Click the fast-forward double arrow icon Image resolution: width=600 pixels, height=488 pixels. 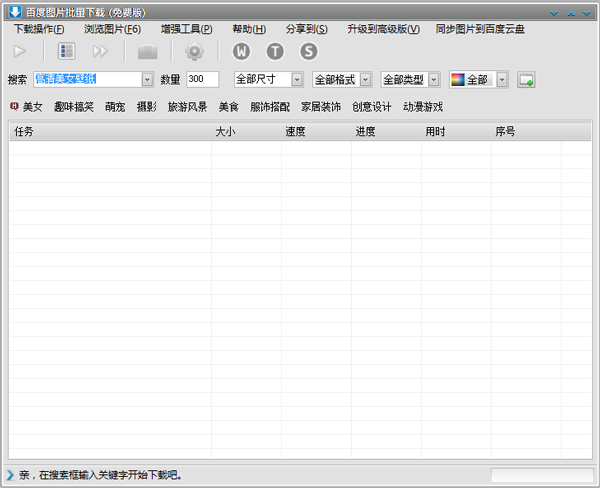100,51
